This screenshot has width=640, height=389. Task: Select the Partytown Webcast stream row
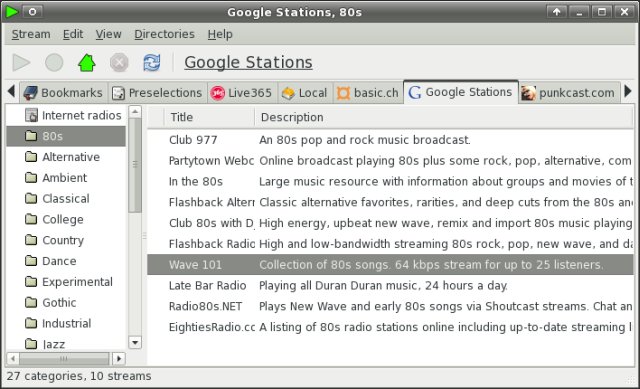coord(390,160)
